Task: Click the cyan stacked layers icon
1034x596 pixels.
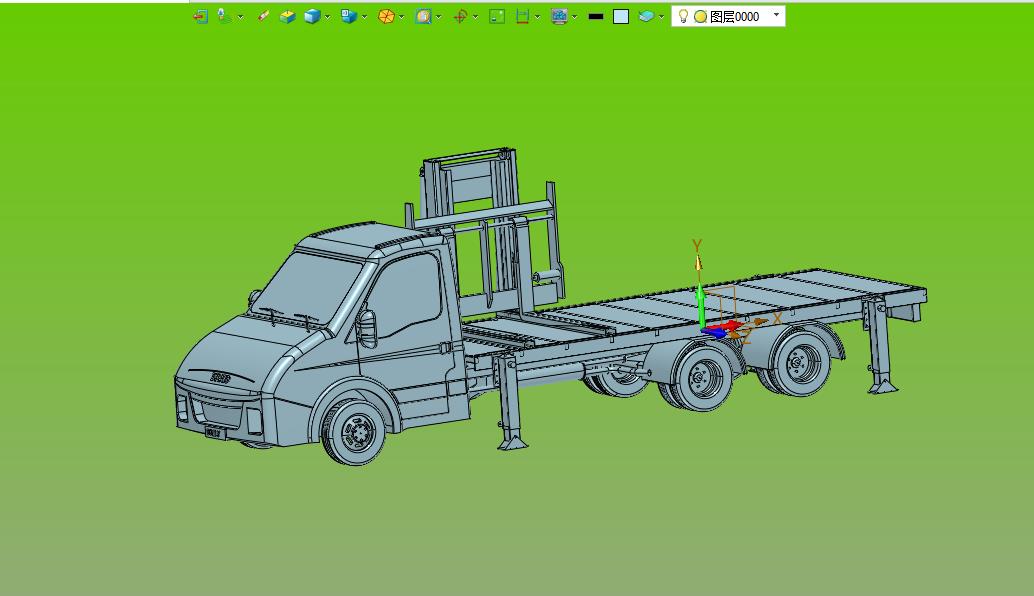Action: [647, 16]
